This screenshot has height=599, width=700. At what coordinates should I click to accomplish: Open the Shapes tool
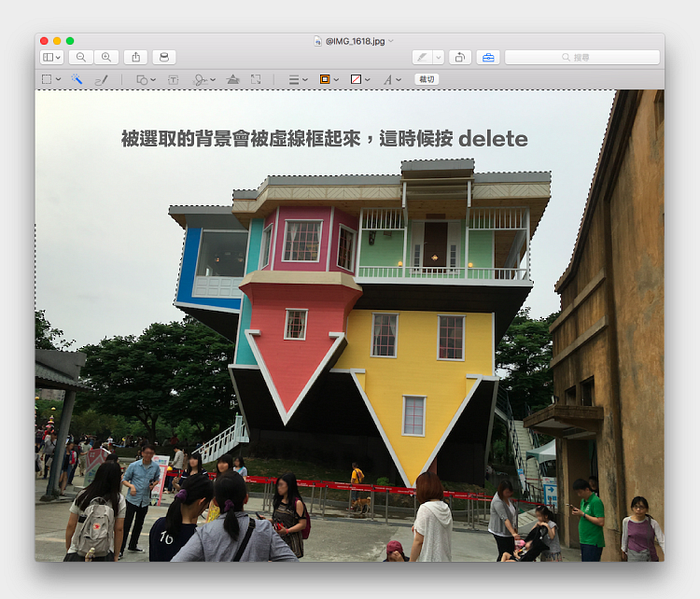142,80
